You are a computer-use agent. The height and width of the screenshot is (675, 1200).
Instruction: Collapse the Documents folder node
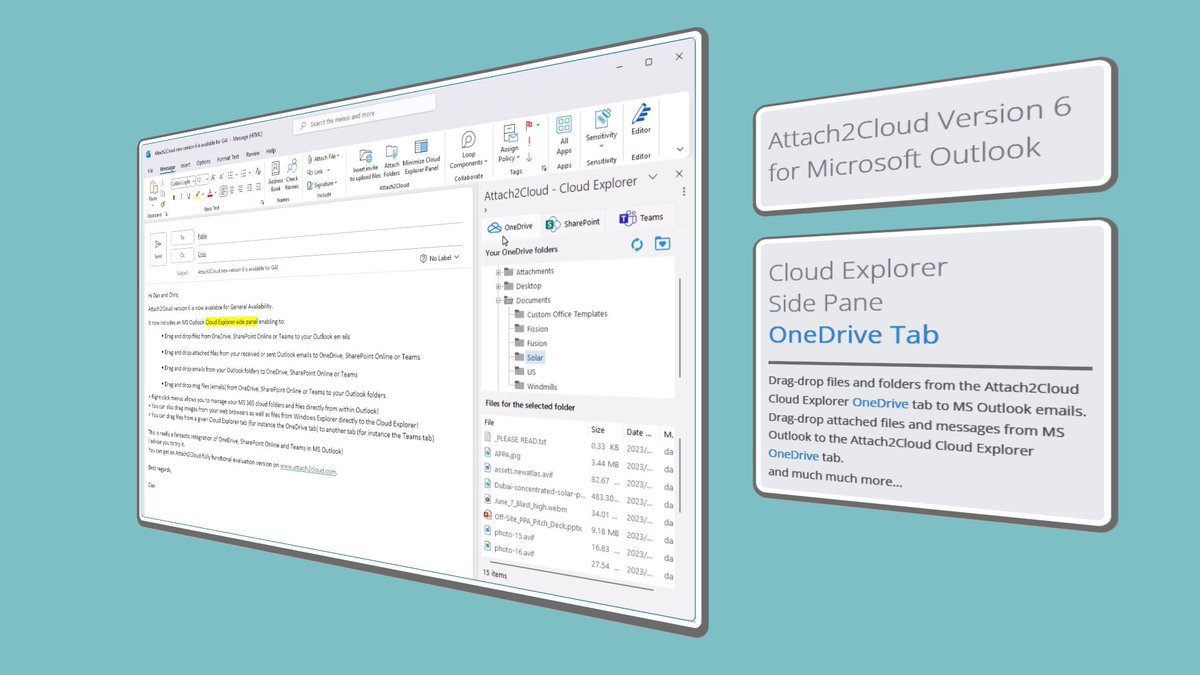coord(498,301)
